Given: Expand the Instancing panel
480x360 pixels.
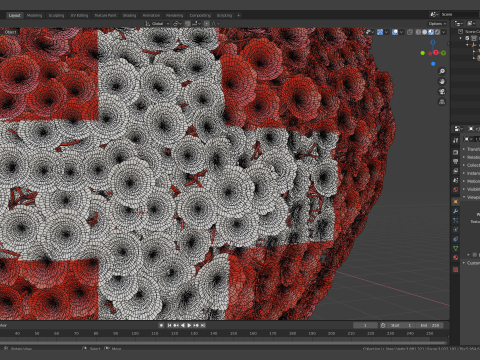Looking at the screenshot, I should tap(471, 173).
